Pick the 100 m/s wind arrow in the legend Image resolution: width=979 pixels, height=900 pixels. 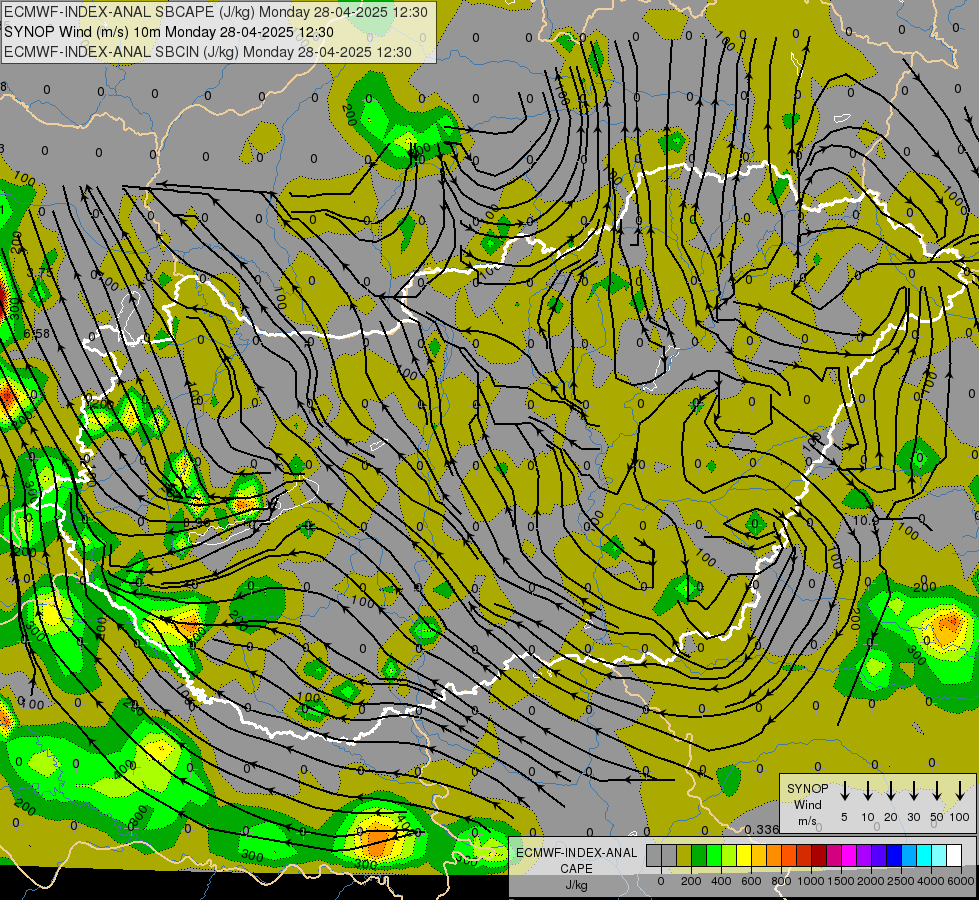coord(960,791)
